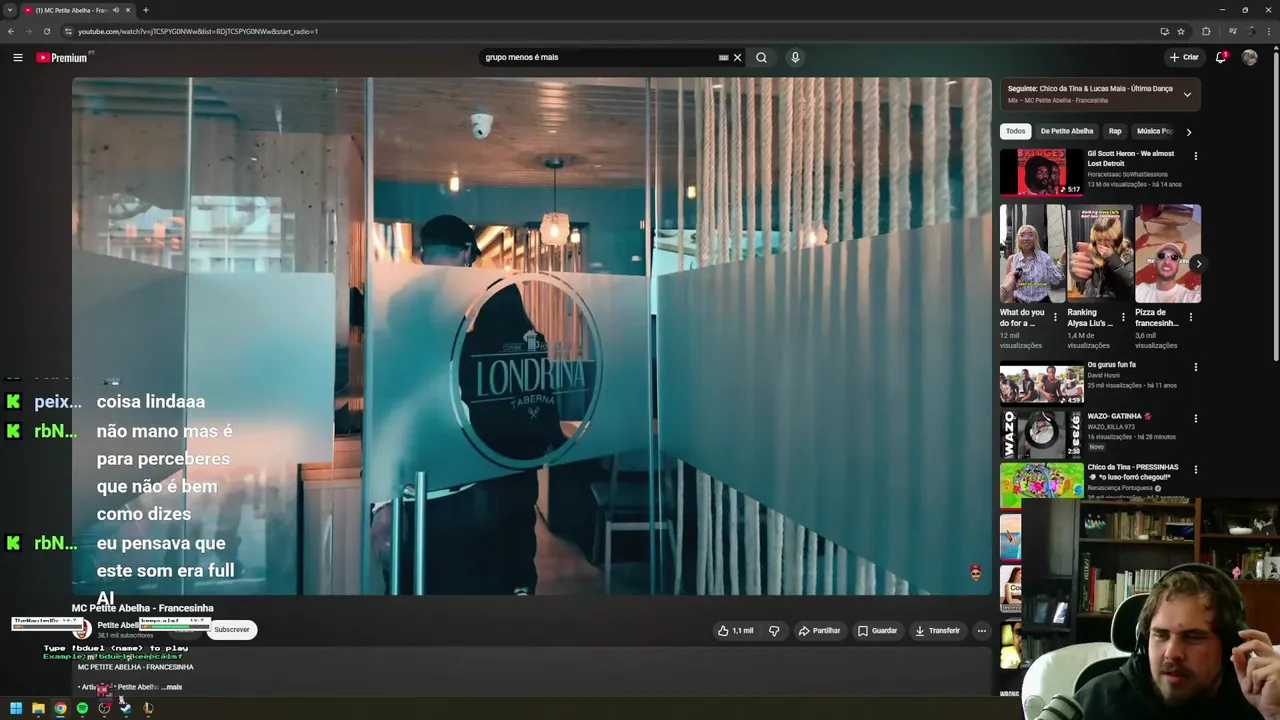This screenshot has height=720, width=1280.
Task: Expand description with '...mais'
Action: tap(171, 687)
